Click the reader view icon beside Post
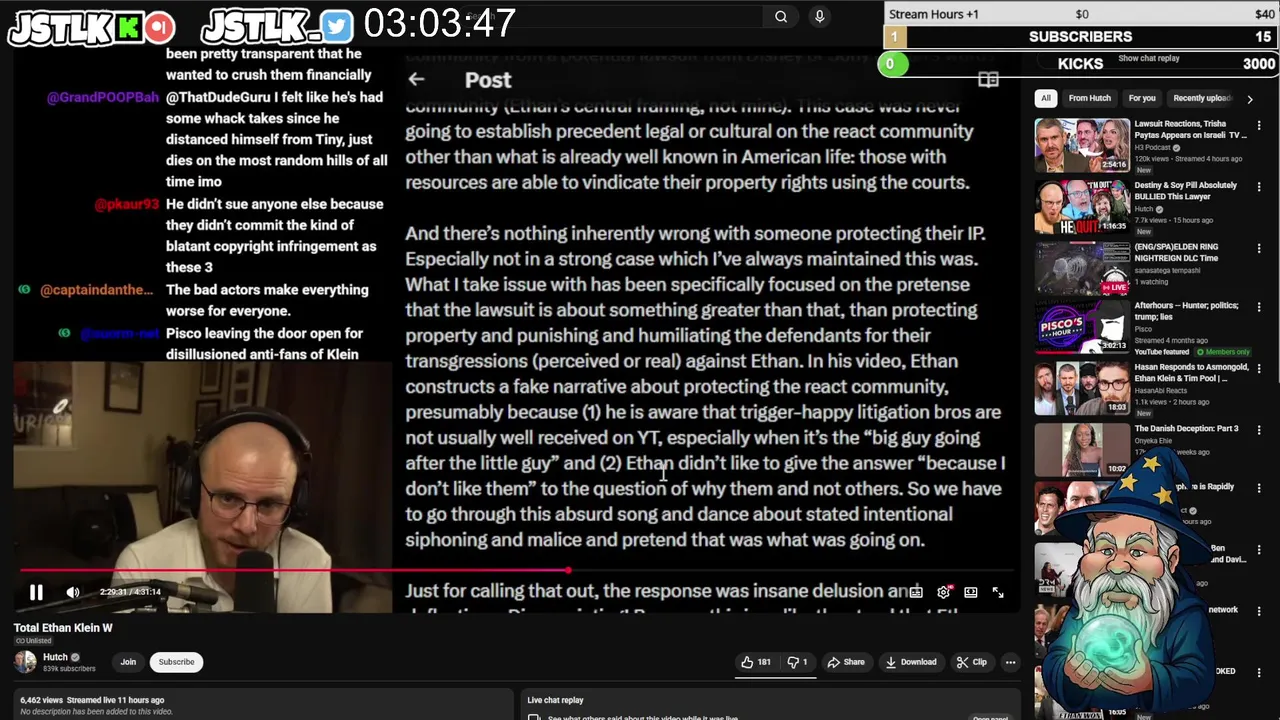Image resolution: width=1280 pixels, height=720 pixels. 988,80
